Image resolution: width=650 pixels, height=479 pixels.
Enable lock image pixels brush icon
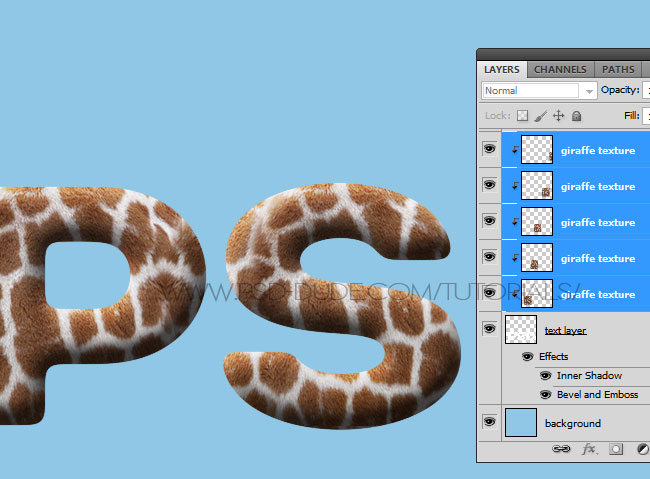tap(541, 116)
